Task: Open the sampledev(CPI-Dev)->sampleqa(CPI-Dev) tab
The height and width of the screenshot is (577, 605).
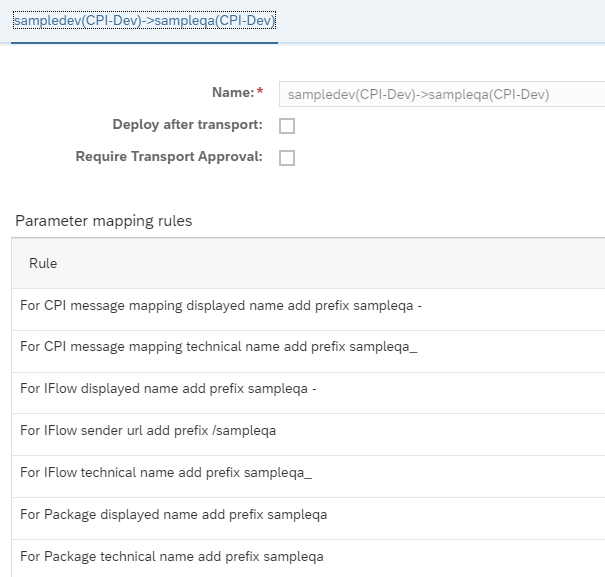Action: point(144,20)
